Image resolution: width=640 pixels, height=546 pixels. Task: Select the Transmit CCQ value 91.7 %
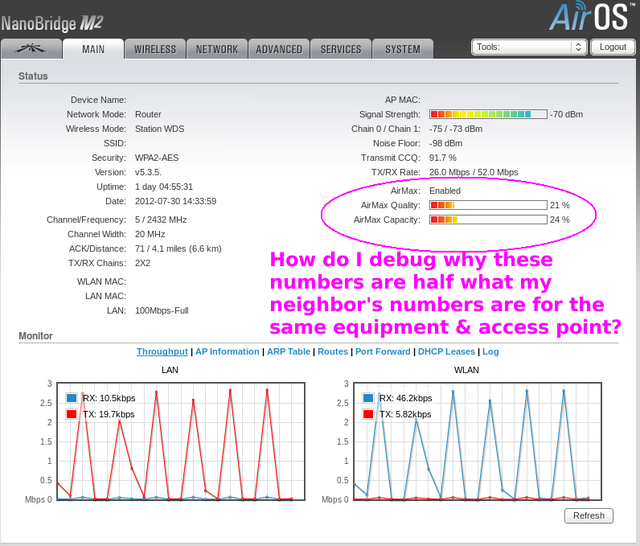[x=443, y=158]
